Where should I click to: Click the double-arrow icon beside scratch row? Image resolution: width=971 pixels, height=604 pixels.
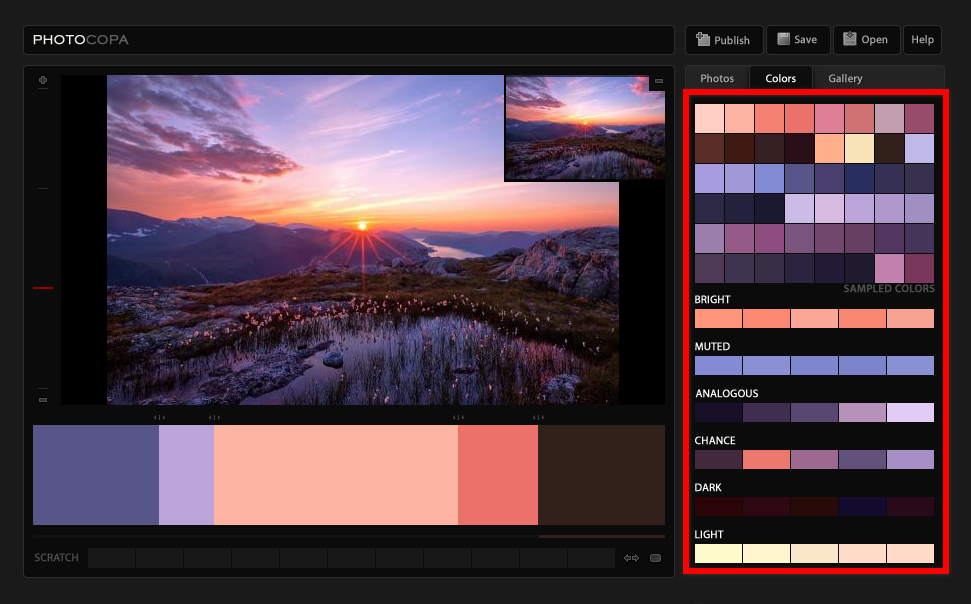(x=631, y=558)
